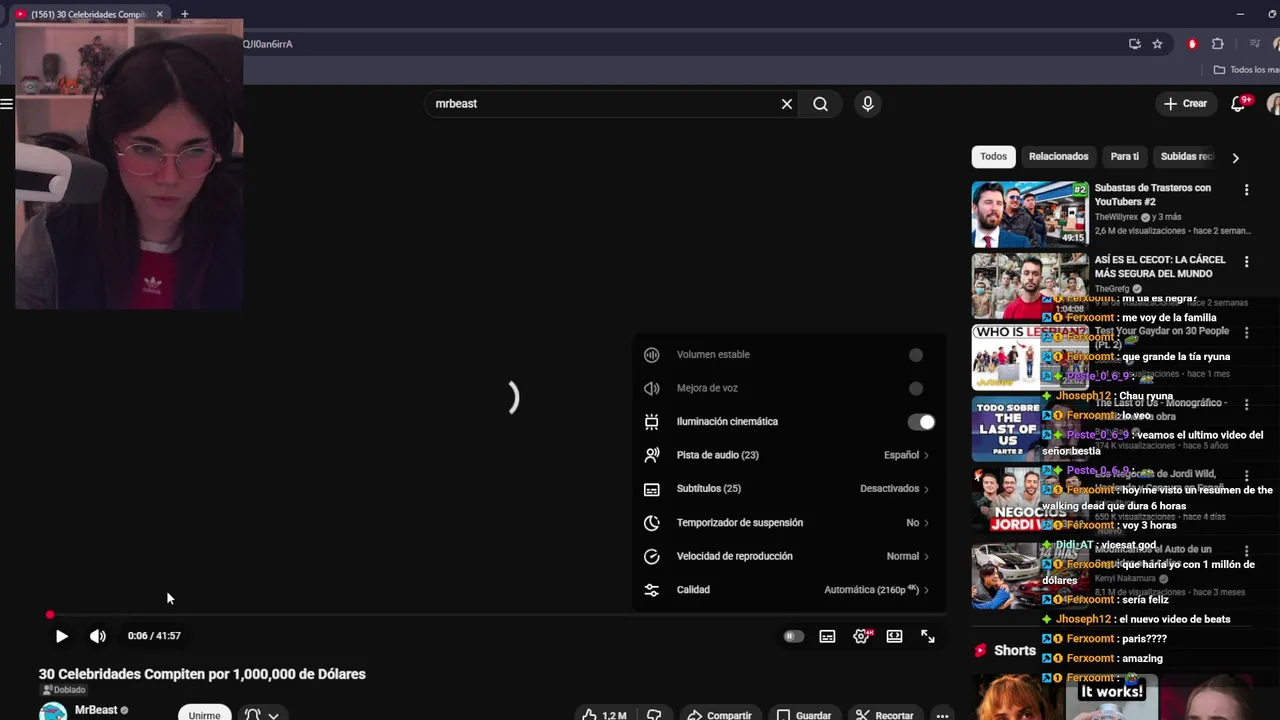Select the Todos filter chip
Image resolution: width=1280 pixels, height=720 pixels.
point(993,157)
